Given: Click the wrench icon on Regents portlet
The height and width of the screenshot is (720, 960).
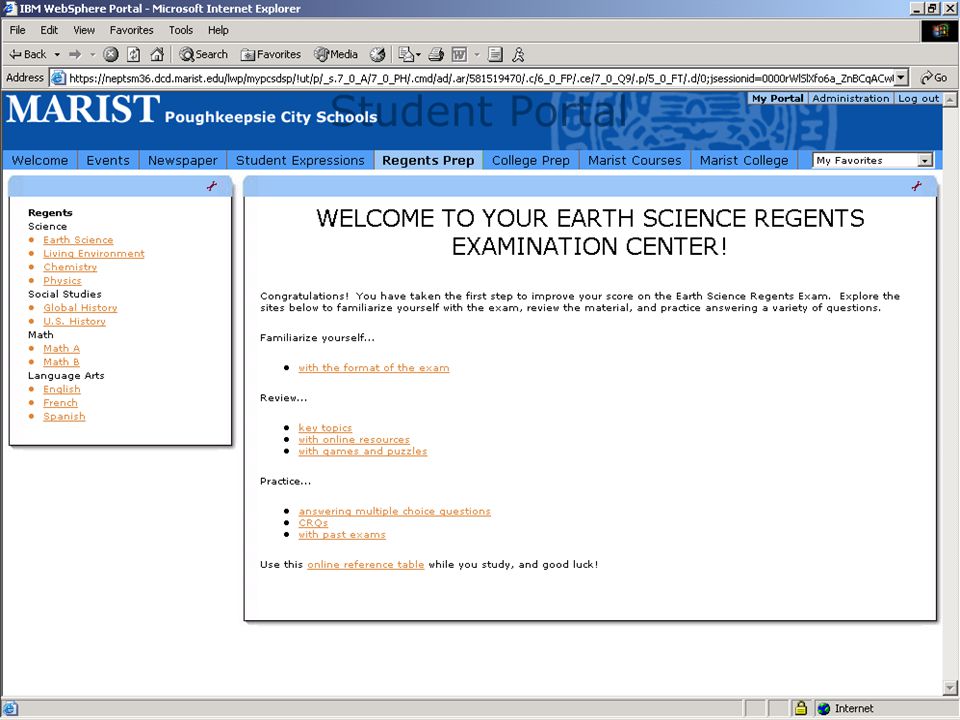Looking at the screenshot, I should [x=212, y=186].
